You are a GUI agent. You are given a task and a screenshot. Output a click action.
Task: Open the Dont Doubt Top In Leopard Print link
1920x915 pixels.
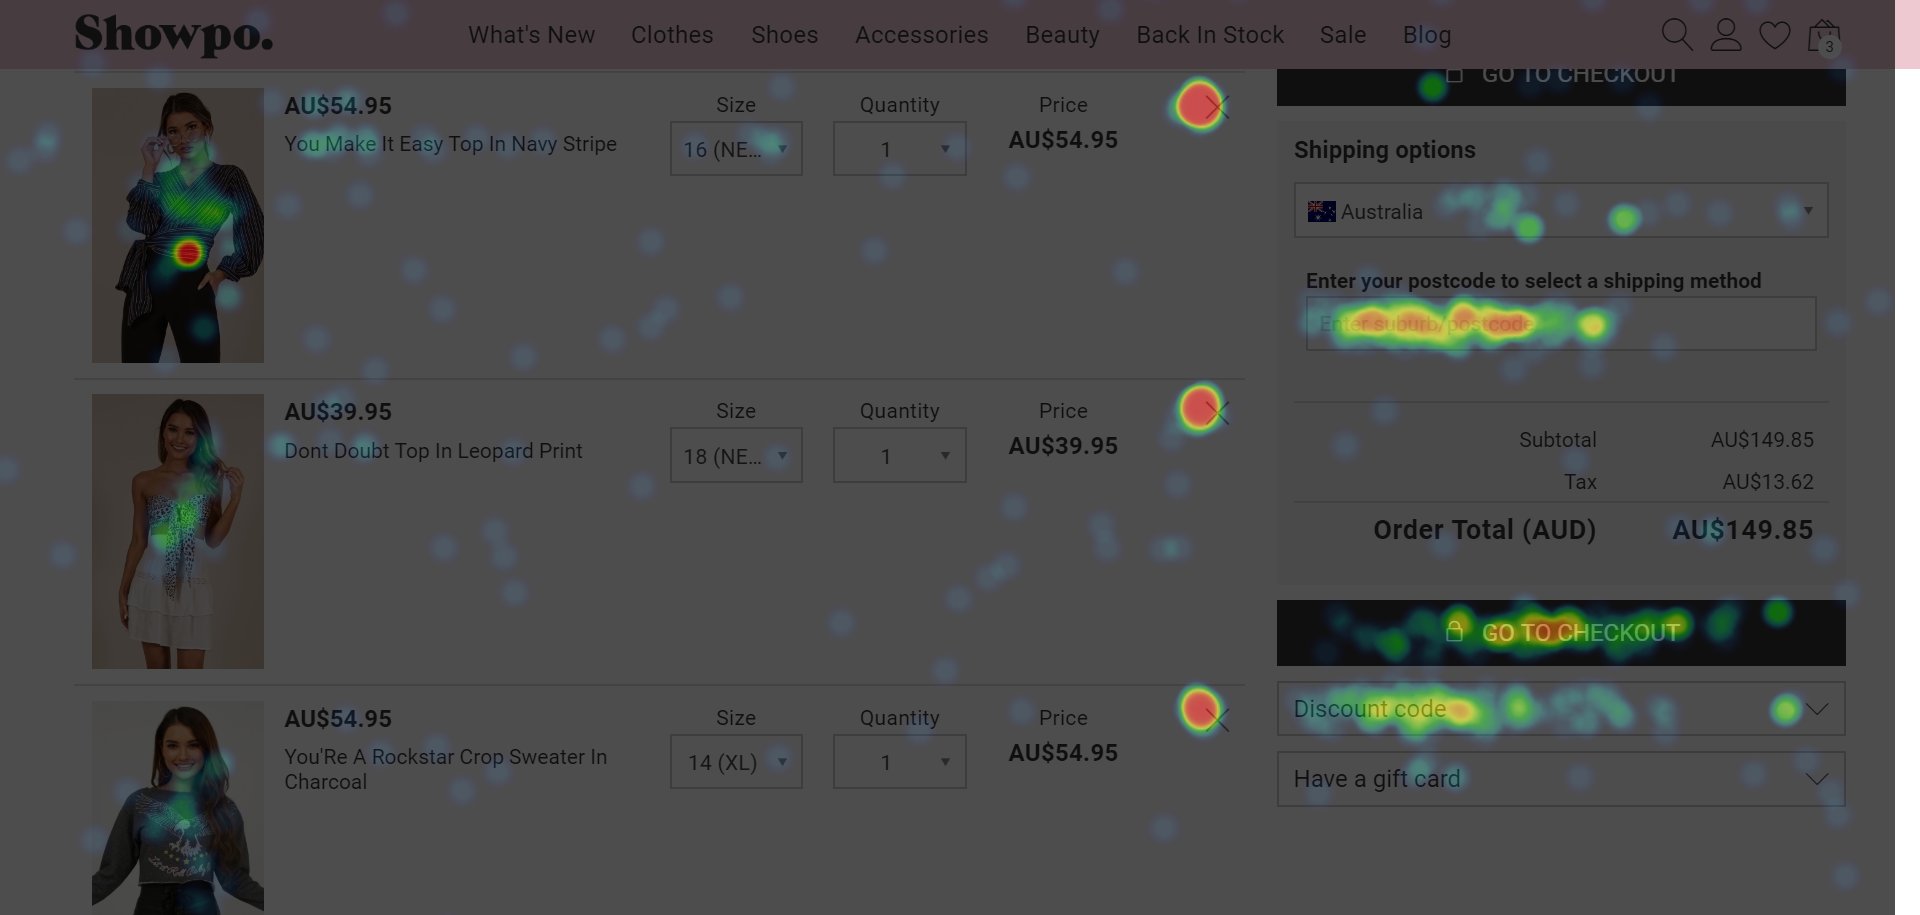click(433, 451)
